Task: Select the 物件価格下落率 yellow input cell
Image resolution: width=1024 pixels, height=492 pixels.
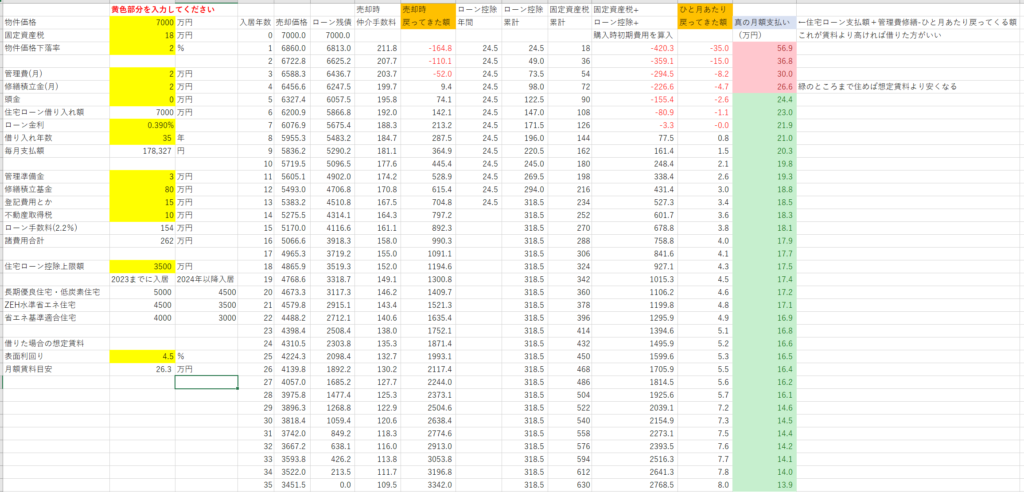Action: pos(141,47)
